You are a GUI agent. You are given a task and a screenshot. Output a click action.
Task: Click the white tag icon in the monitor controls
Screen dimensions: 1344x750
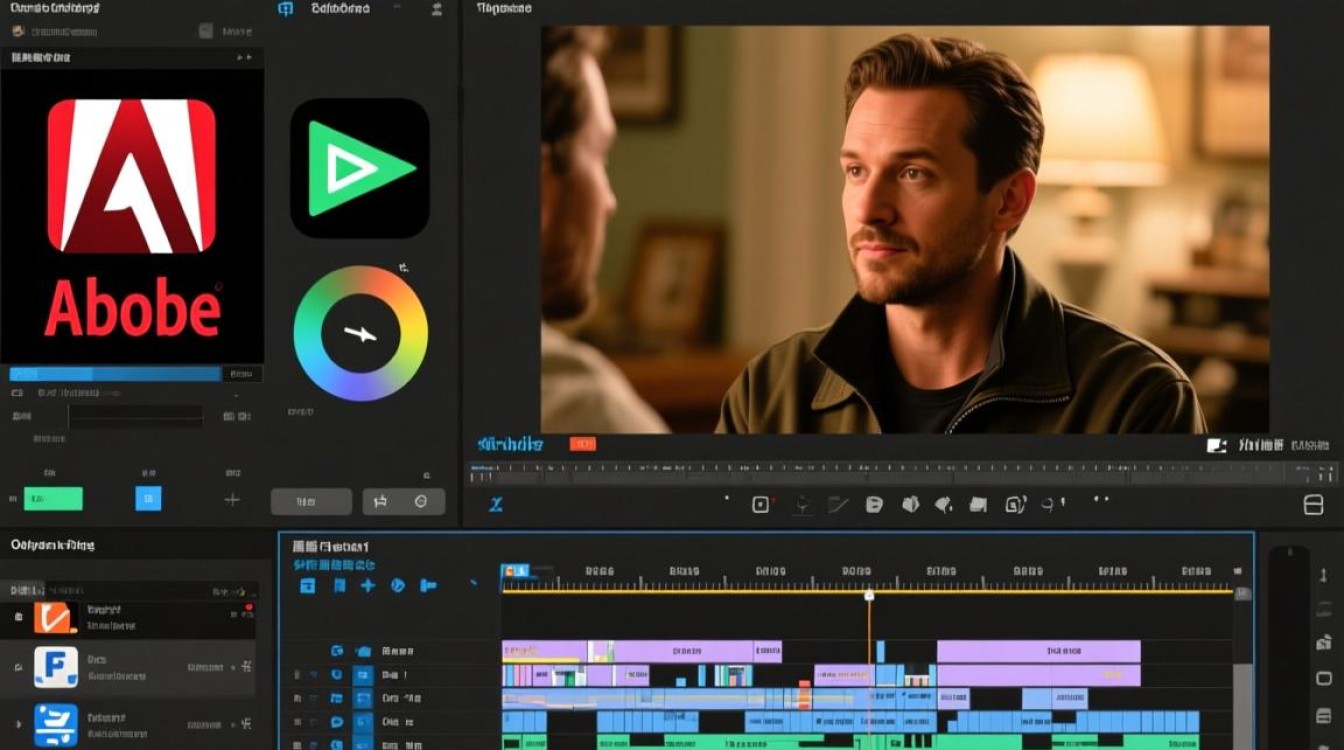tap(874, 505)
